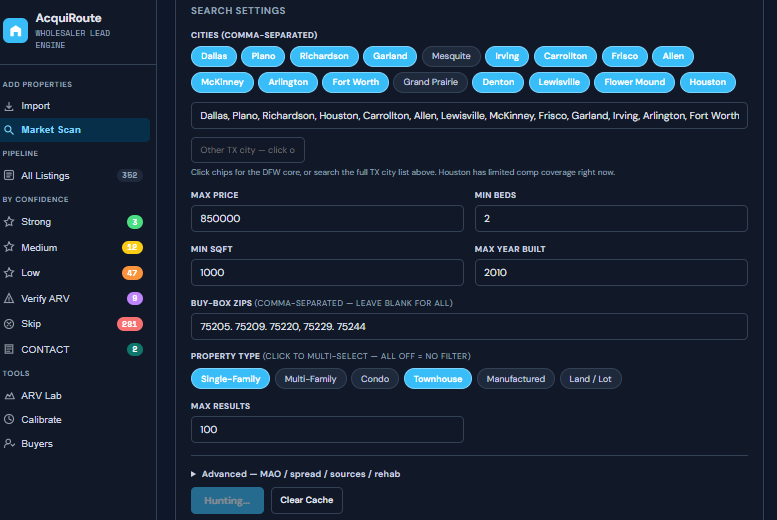777x520 pixels.
Task: Click the Verify ARV warning triangle icon
Action: point(9,298)
